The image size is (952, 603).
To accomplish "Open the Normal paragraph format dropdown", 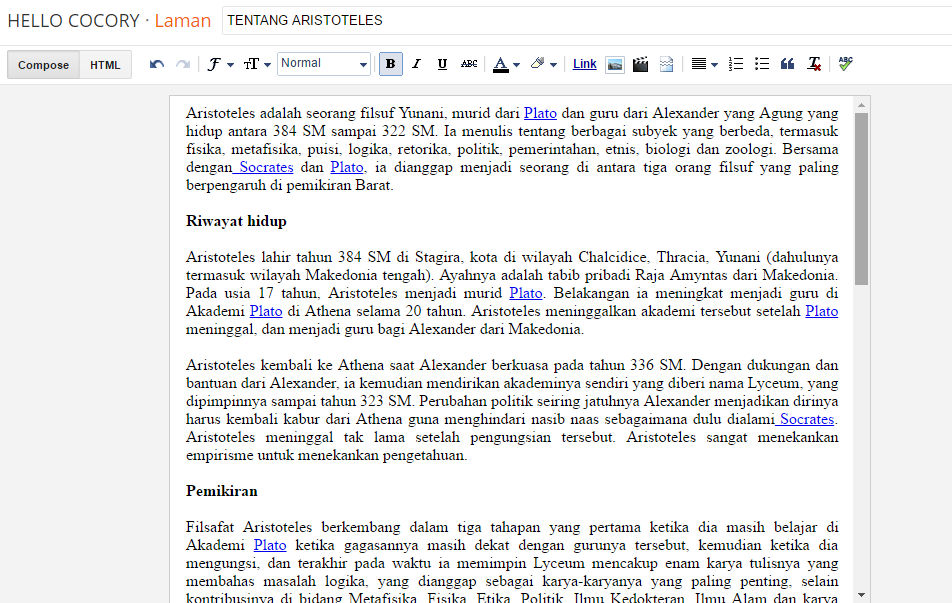I will (324, 64).
